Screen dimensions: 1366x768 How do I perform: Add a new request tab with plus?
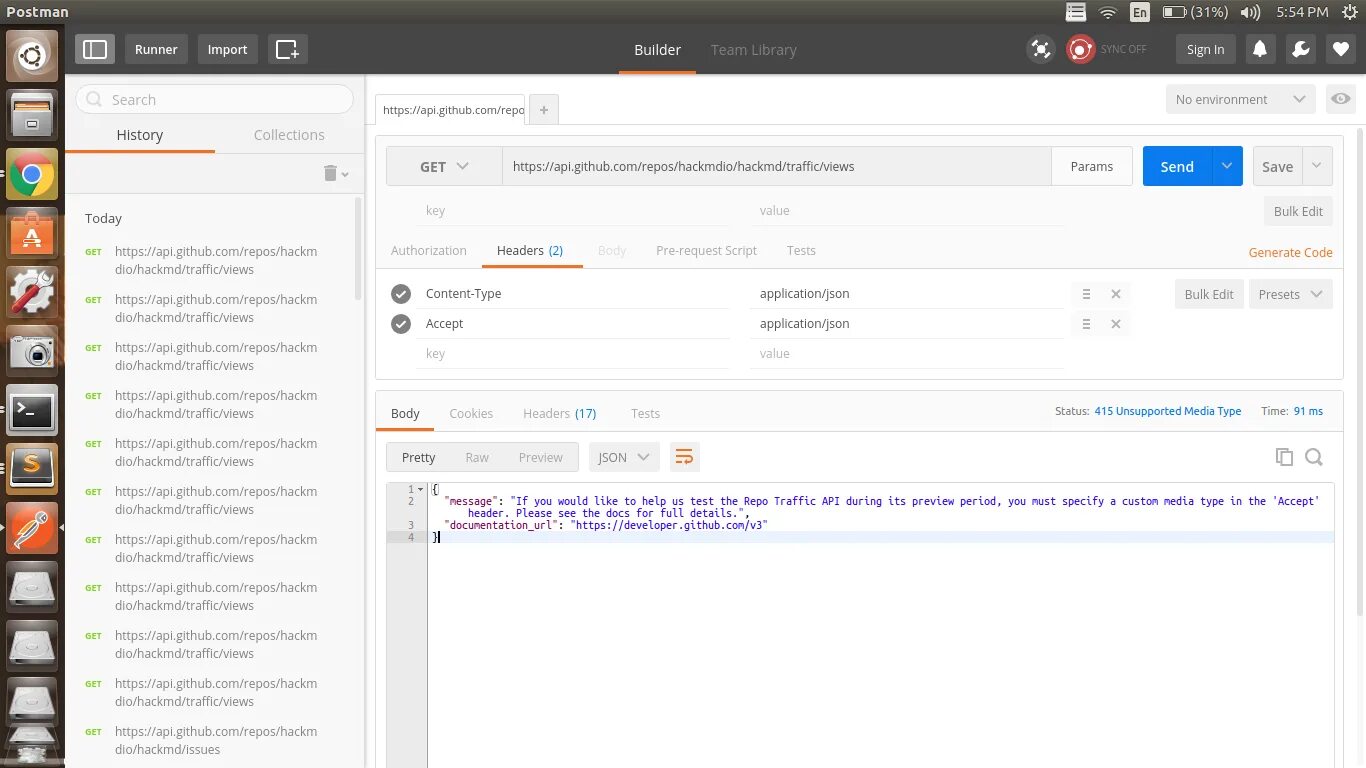point(543,110)
